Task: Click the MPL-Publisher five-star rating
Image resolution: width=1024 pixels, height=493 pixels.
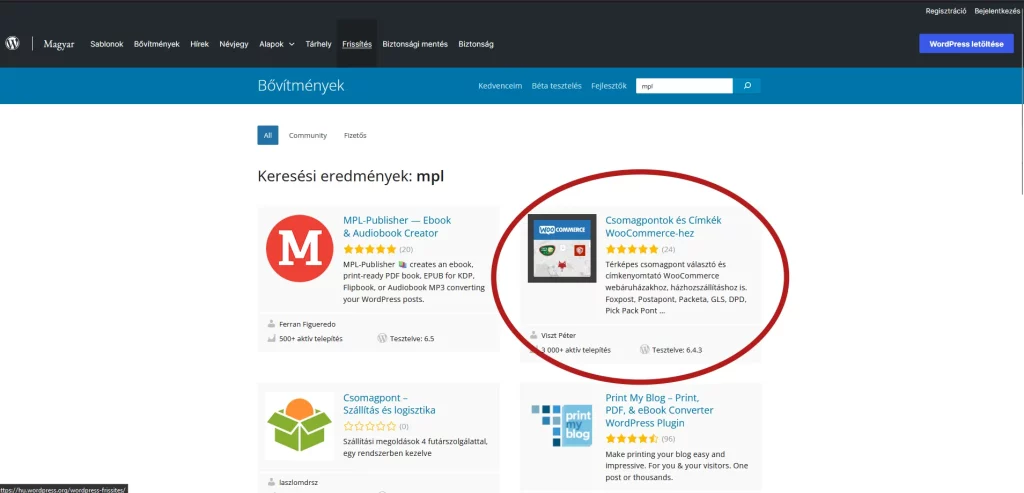Action: pos(369,249)
